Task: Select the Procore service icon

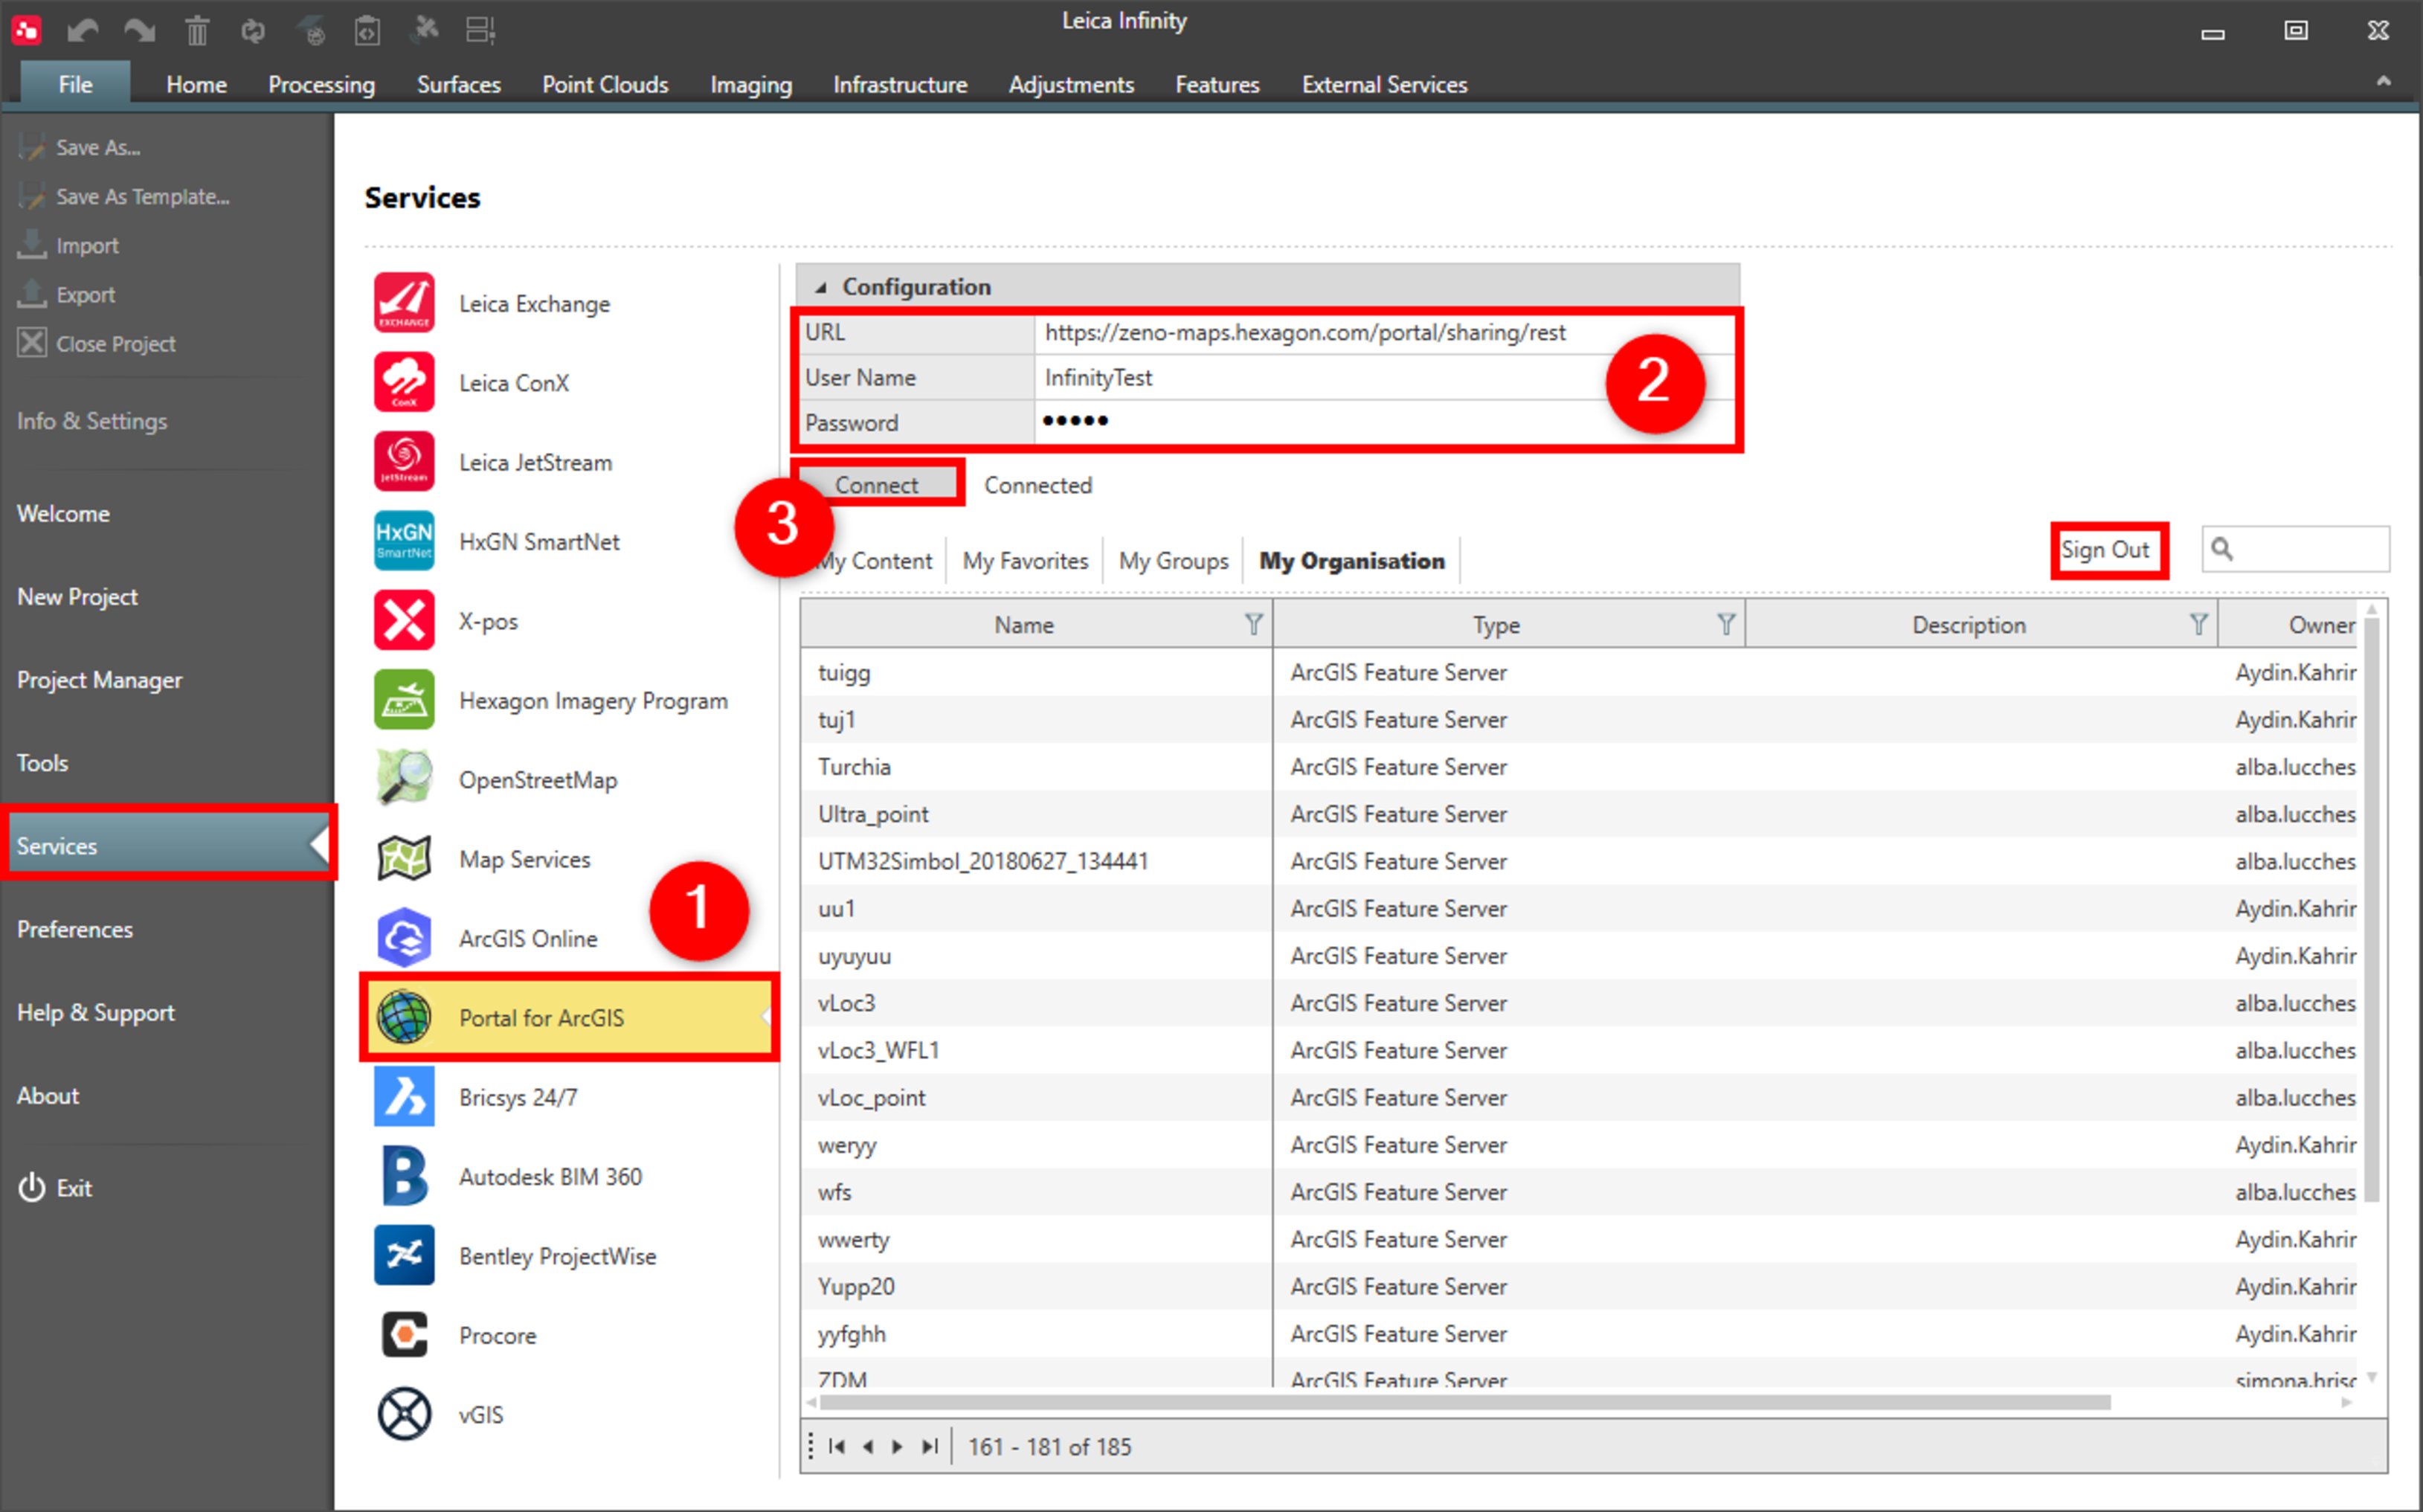Action: 404,1334
